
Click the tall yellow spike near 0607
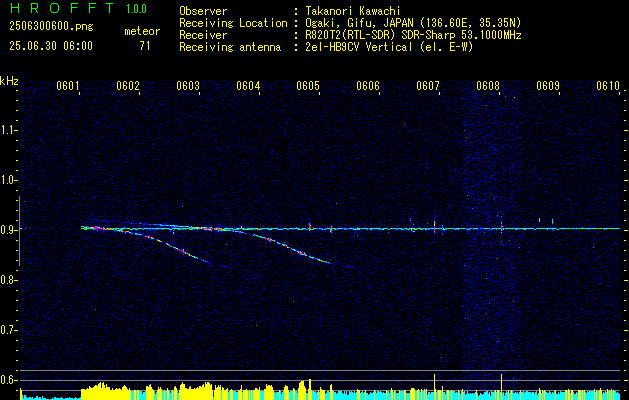[434, 387]
